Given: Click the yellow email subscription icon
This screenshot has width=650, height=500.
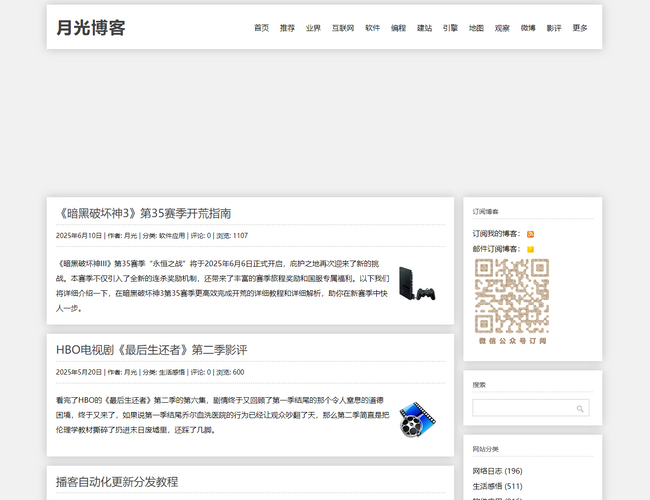Looking at the screenshot, I should pyautogui.click(x=530, y=249).
